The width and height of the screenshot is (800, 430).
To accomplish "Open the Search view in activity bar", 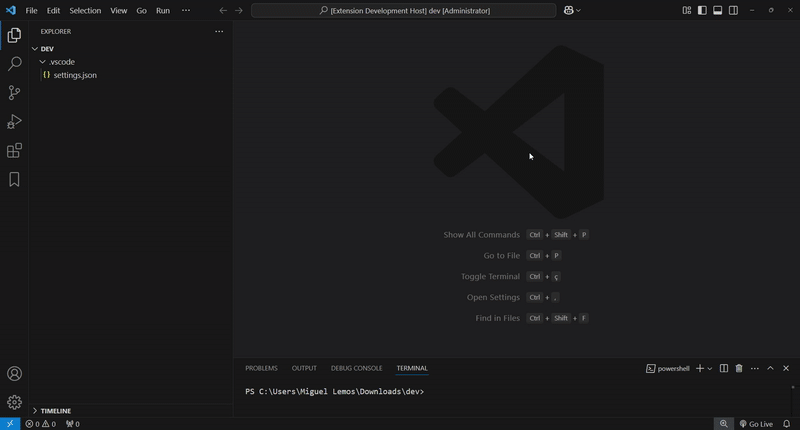I will [x=14, y=64].
